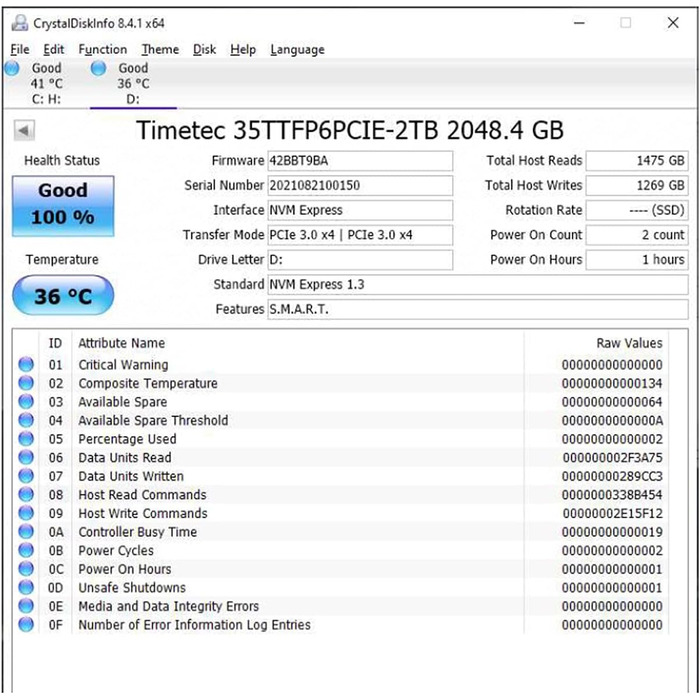700x700 pixels.
Task: Click the Total Host Writes value 1269 GB
Action: click(637, 185)
